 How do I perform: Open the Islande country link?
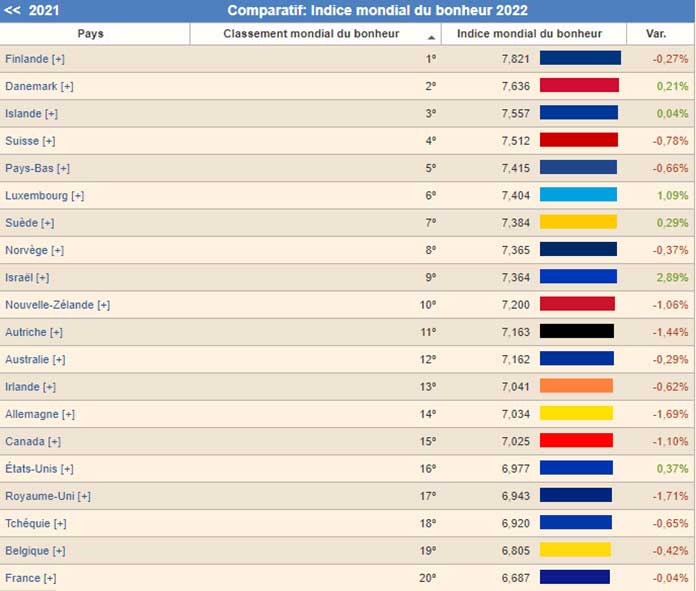(23, 114)
